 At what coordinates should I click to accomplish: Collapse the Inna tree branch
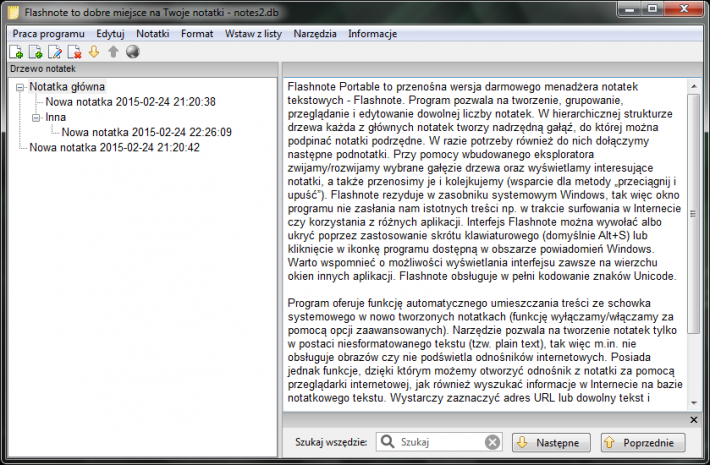tap(36, 118)
